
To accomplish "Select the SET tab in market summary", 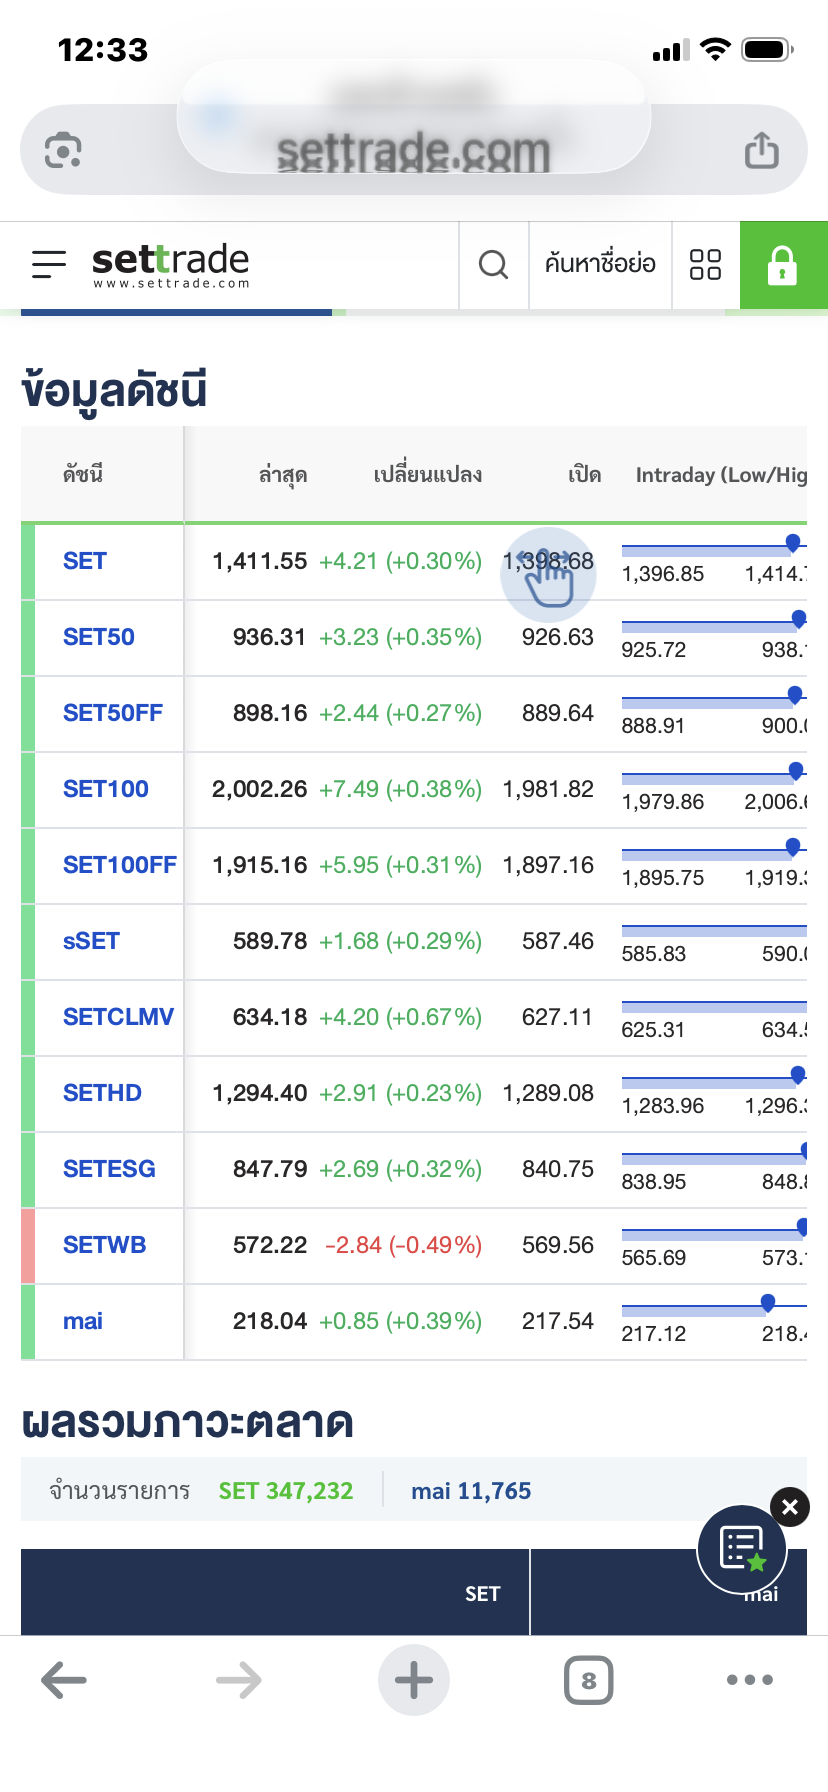I will click(482, 1594).
